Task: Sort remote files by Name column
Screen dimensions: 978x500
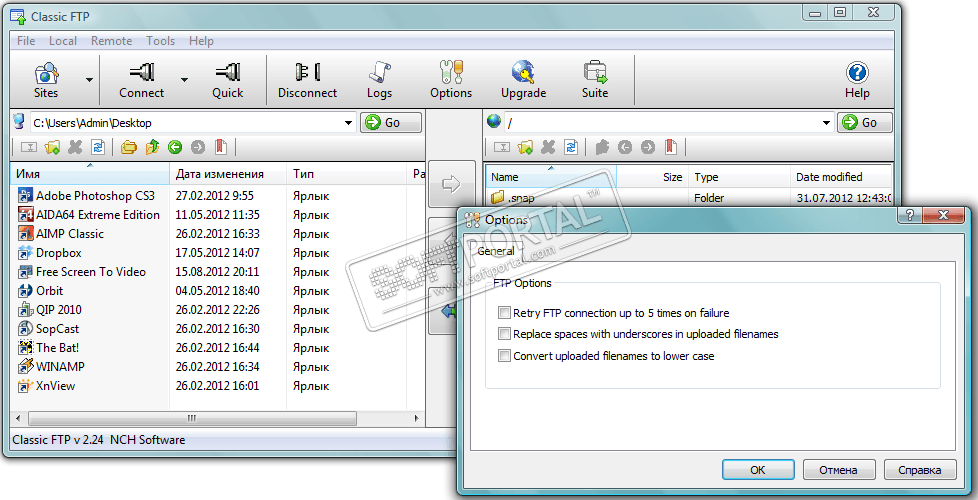Action: click(551, 177)
